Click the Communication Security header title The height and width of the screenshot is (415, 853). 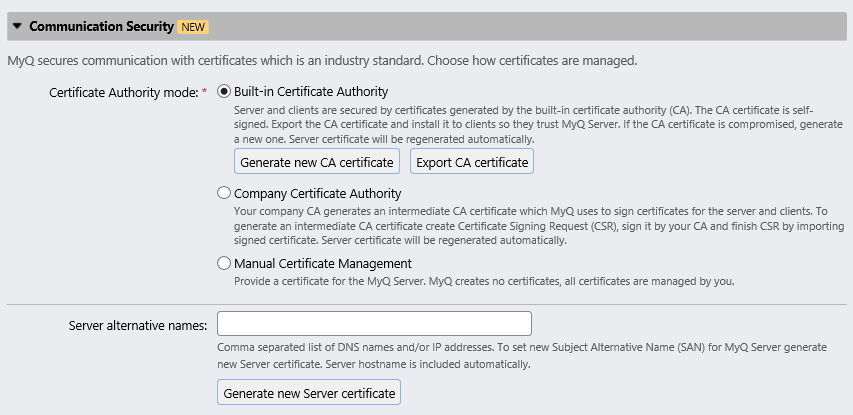(101, 27)
